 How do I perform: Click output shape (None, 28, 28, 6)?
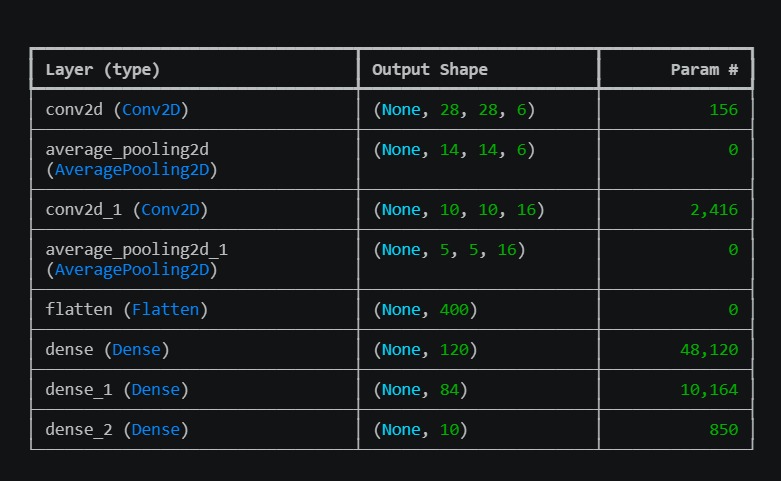pos(454,110)
